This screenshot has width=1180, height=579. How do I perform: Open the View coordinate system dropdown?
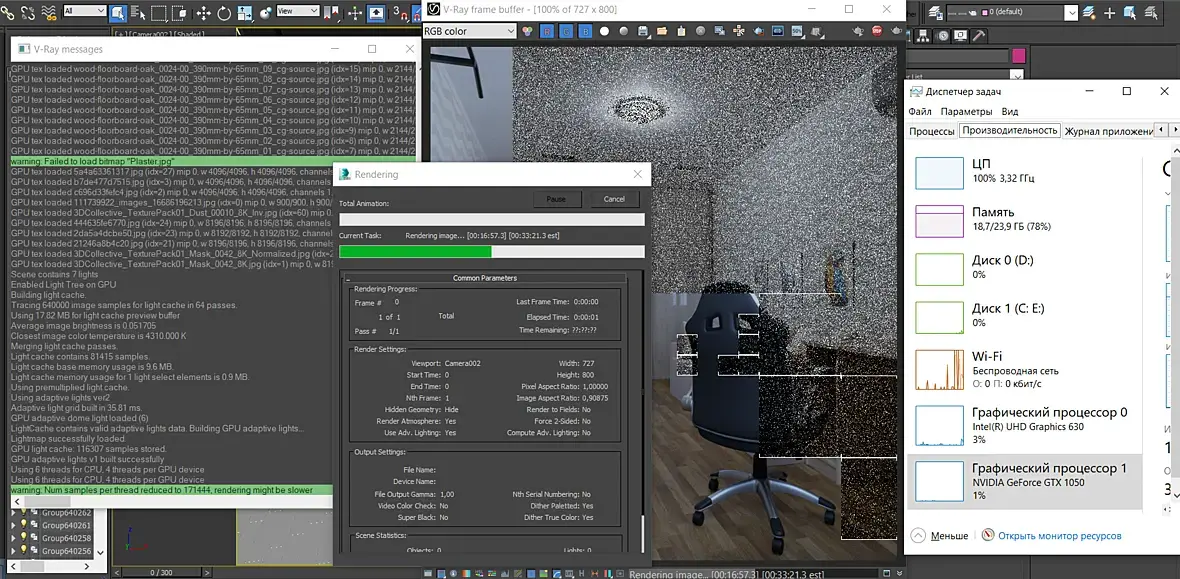297,12
